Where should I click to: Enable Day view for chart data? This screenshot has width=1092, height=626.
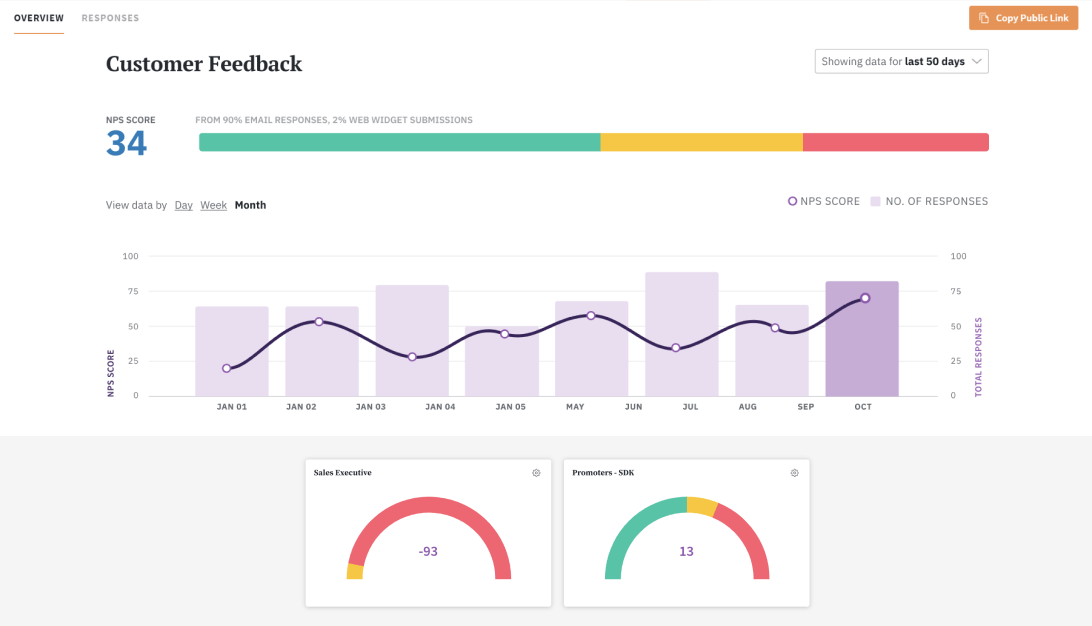[183, 205]
